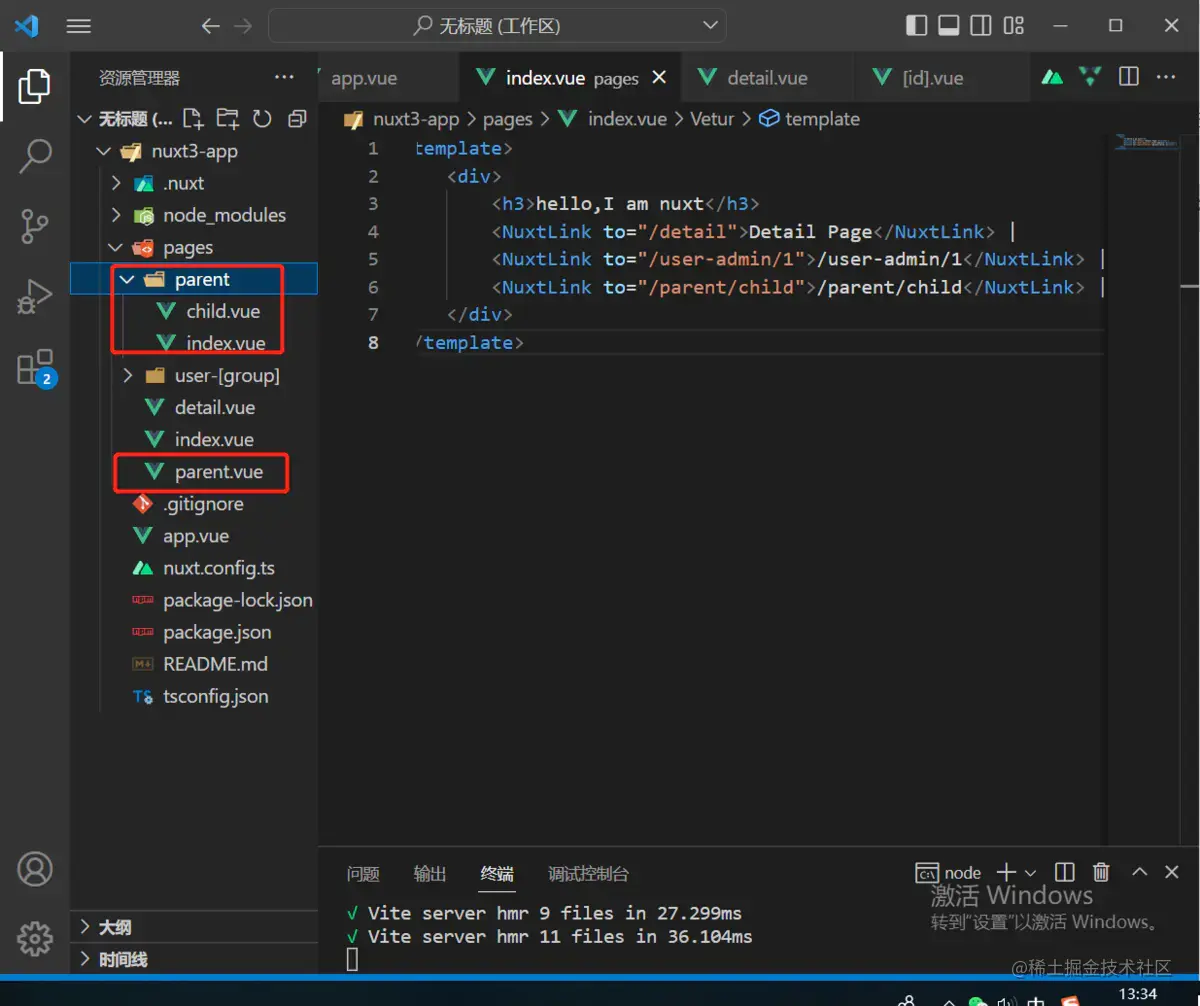Toggle the bottom panel layout button
This screenshot has height=1006, width=1200.
click(948, 26)
